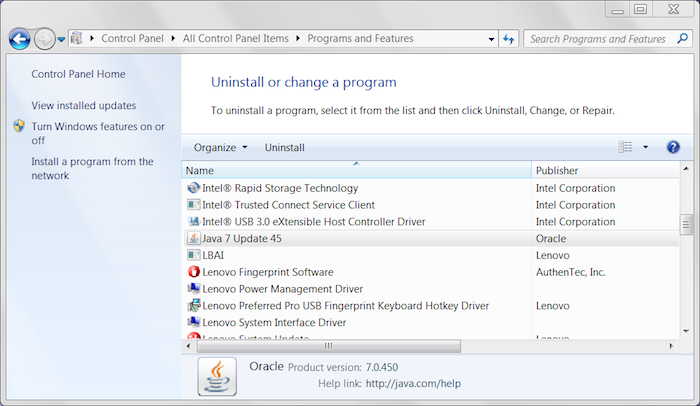Open the Help question mark icon

click(x=673, y=147)
